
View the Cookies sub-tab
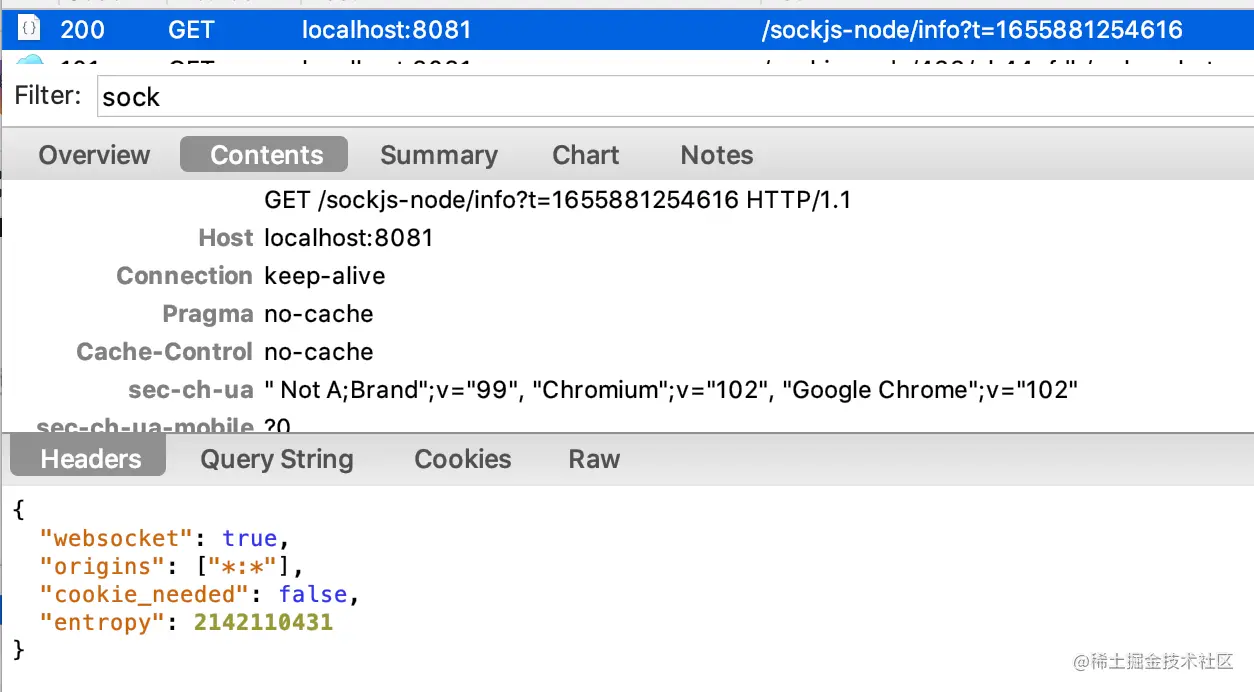(x=462, y=459)
